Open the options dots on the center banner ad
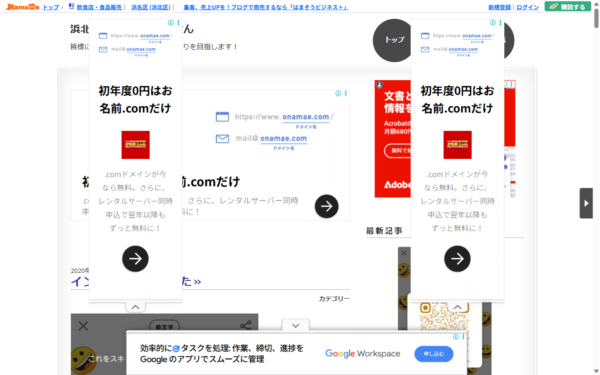Image resolution: width=600 pixels, height=375 pixels. click(346, 93)
